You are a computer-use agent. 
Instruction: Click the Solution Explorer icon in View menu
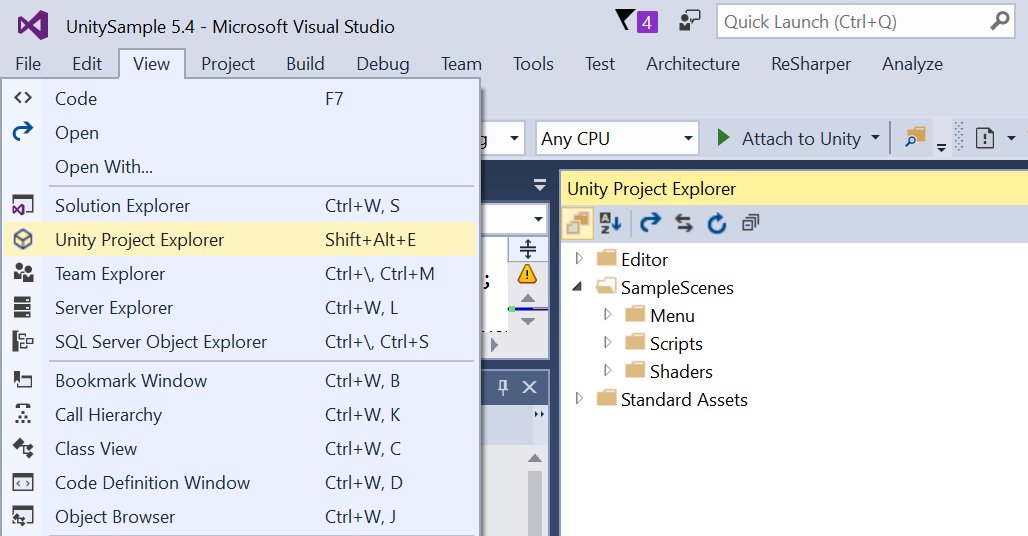[x=23, y=205]
